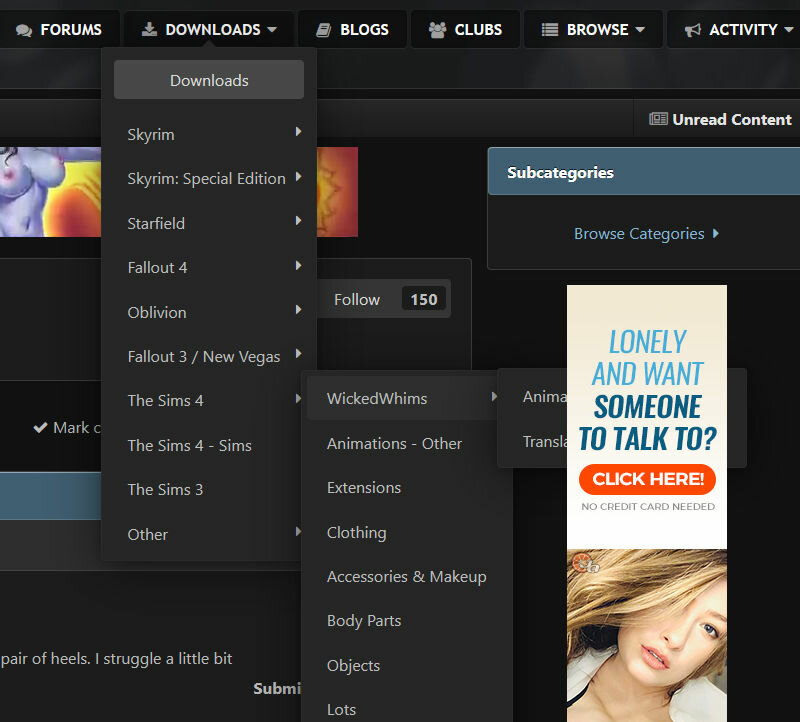Expand the WickedWhims submenu arrow
This screenshot has width=800, height=722.
(x=494, y=396)
